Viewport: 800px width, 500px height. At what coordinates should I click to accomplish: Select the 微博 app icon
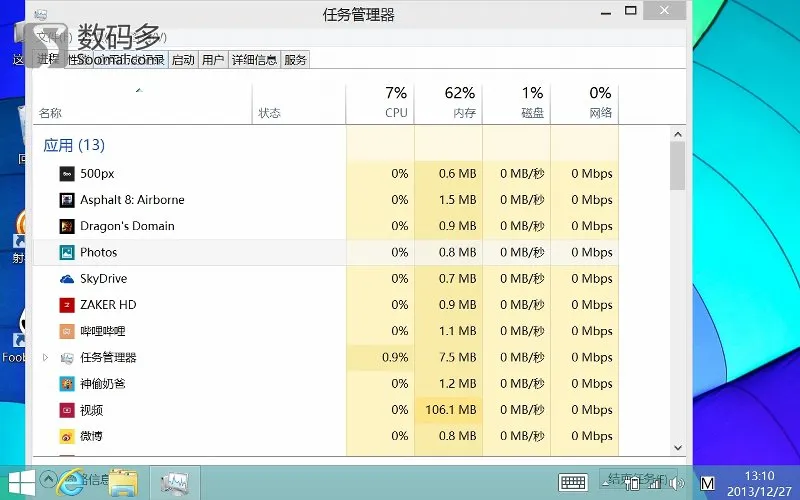pyautogui.click(x=67, y=437)
